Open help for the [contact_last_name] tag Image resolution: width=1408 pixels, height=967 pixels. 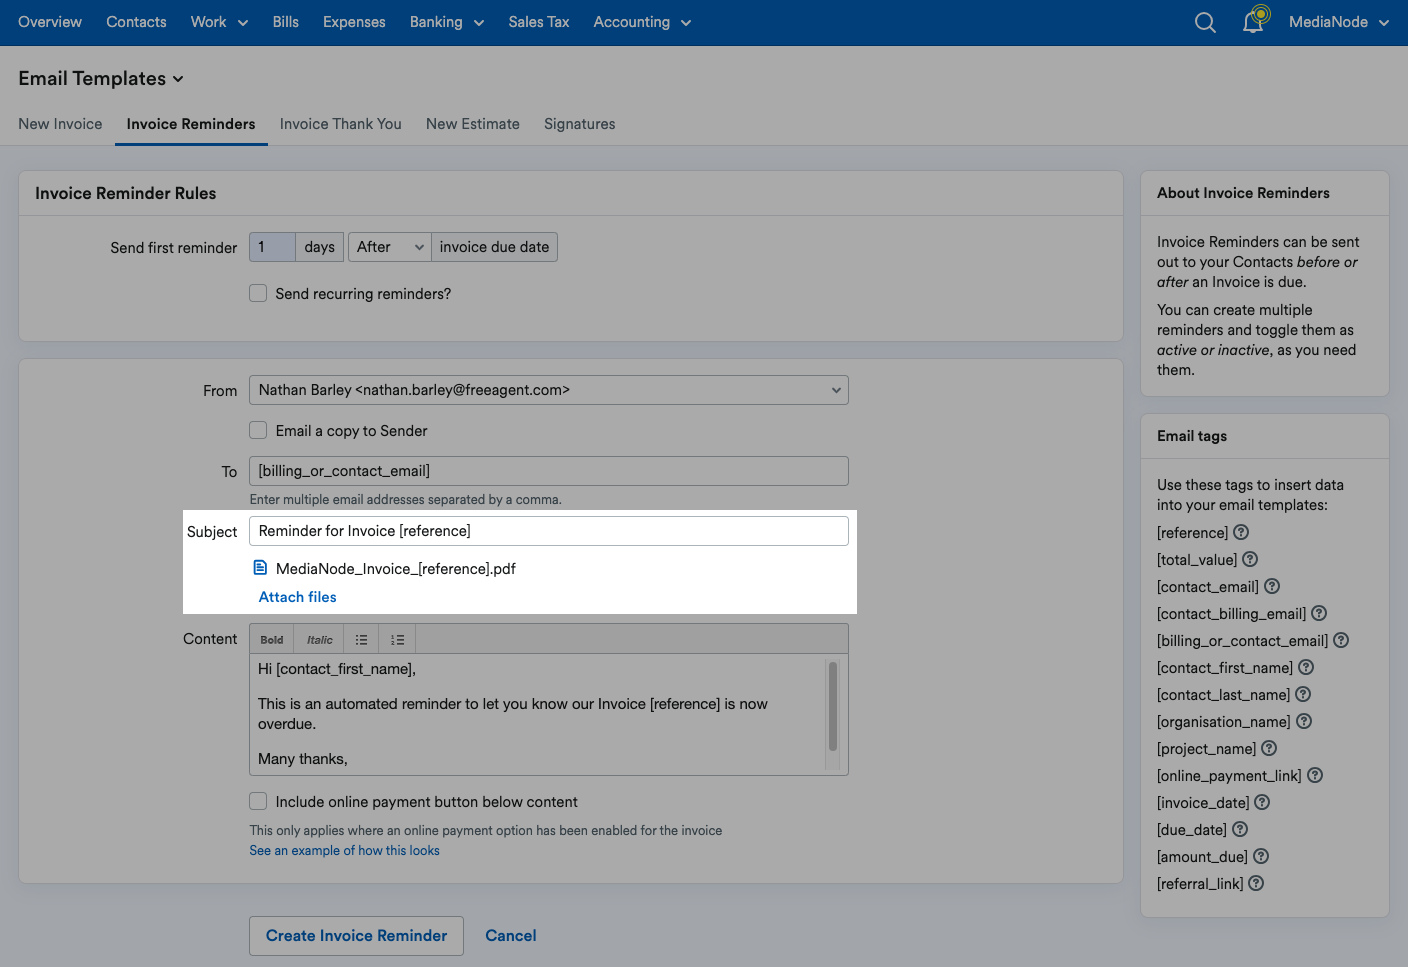pyautogui.click(x=1303, y=695)
